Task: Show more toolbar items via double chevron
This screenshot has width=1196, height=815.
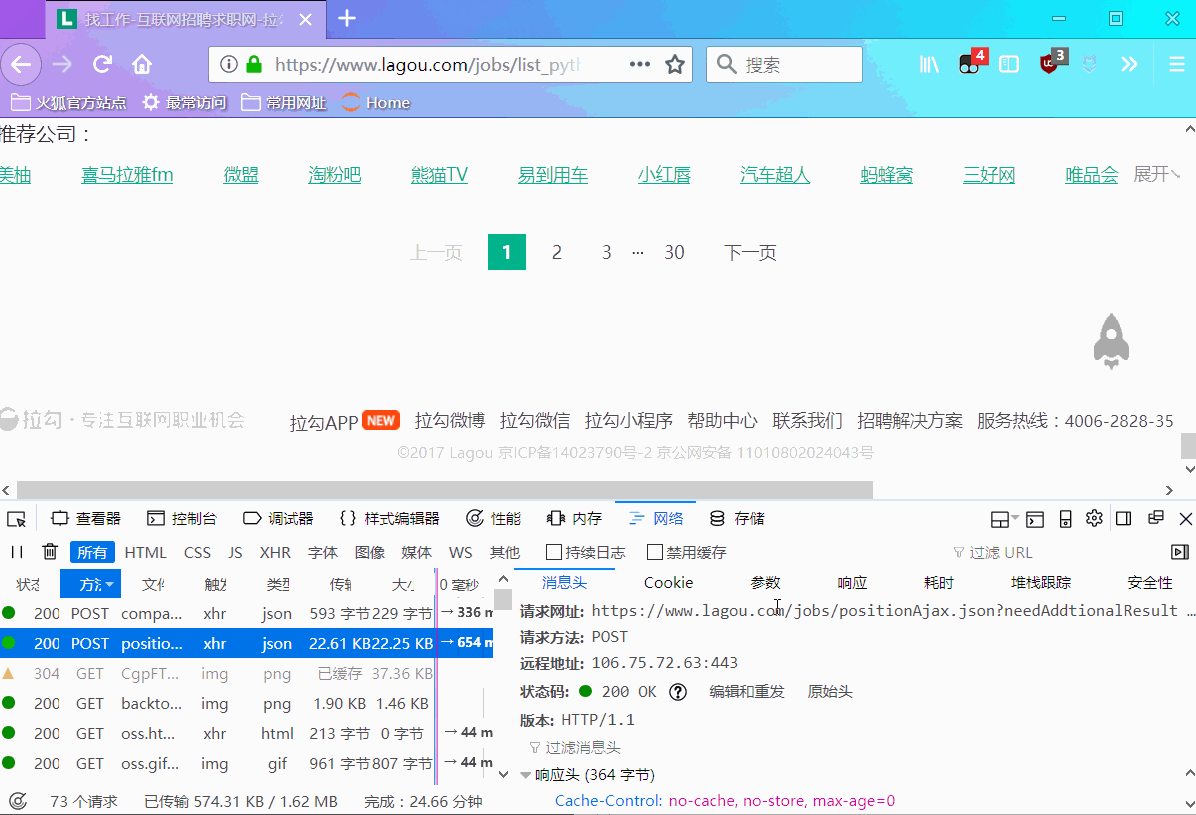Action: pos(1129,65)
